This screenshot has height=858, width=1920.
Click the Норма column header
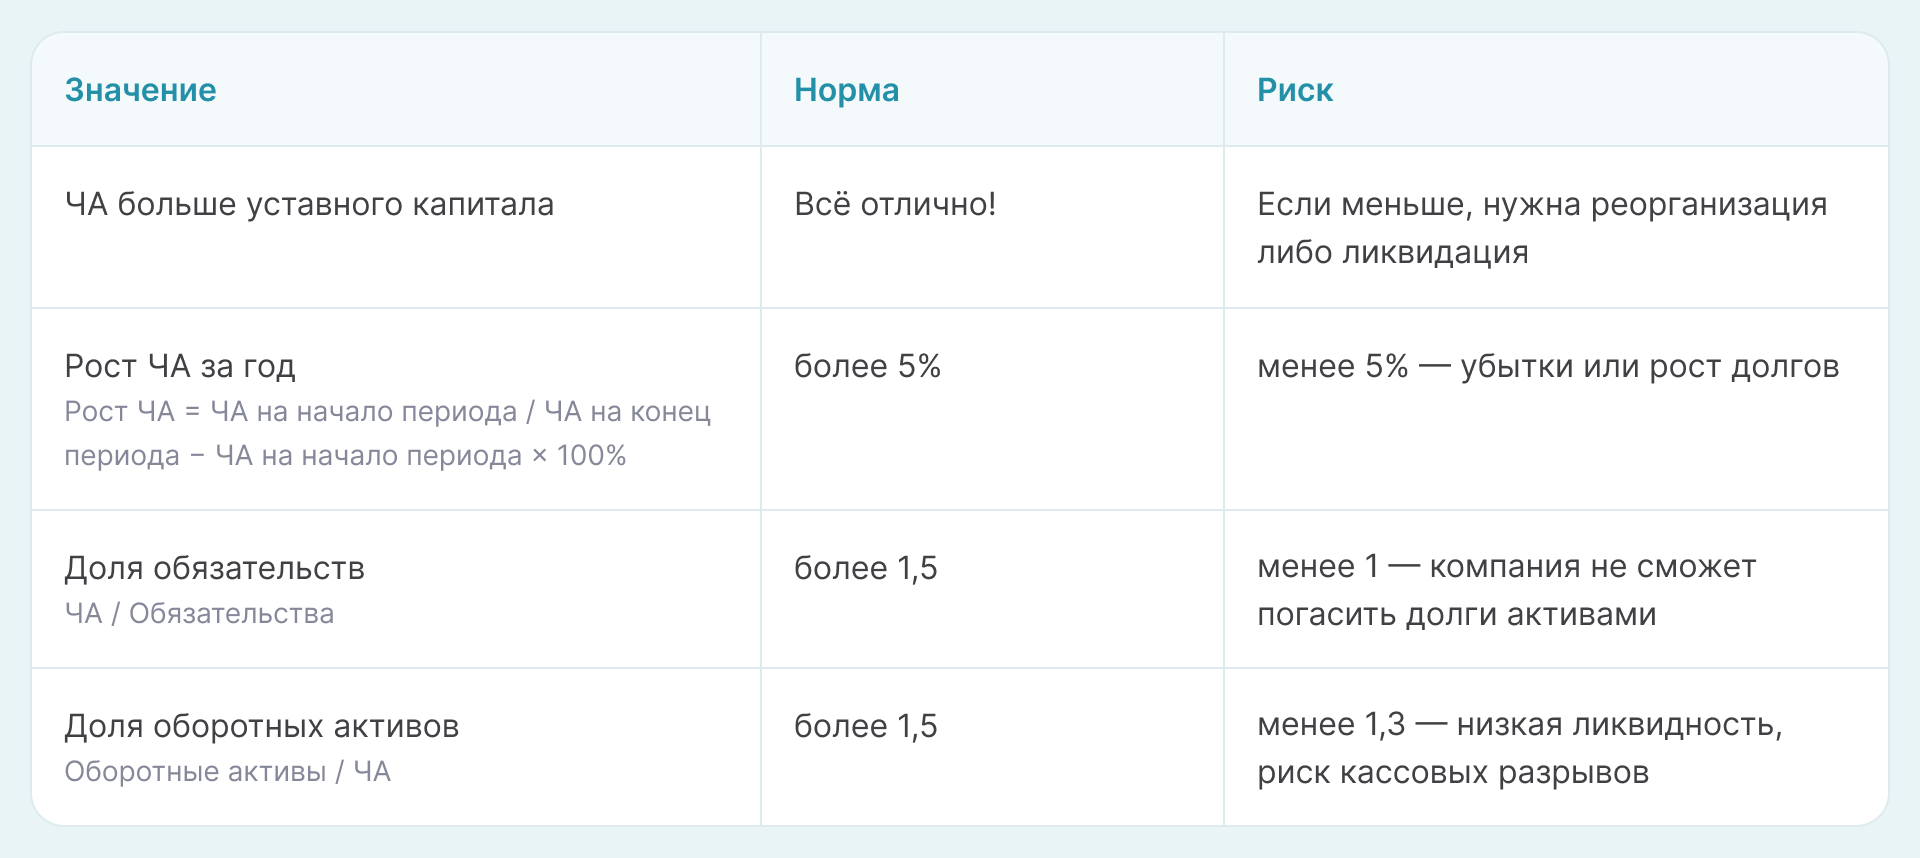pyautogui.click(x=846, y=90)
